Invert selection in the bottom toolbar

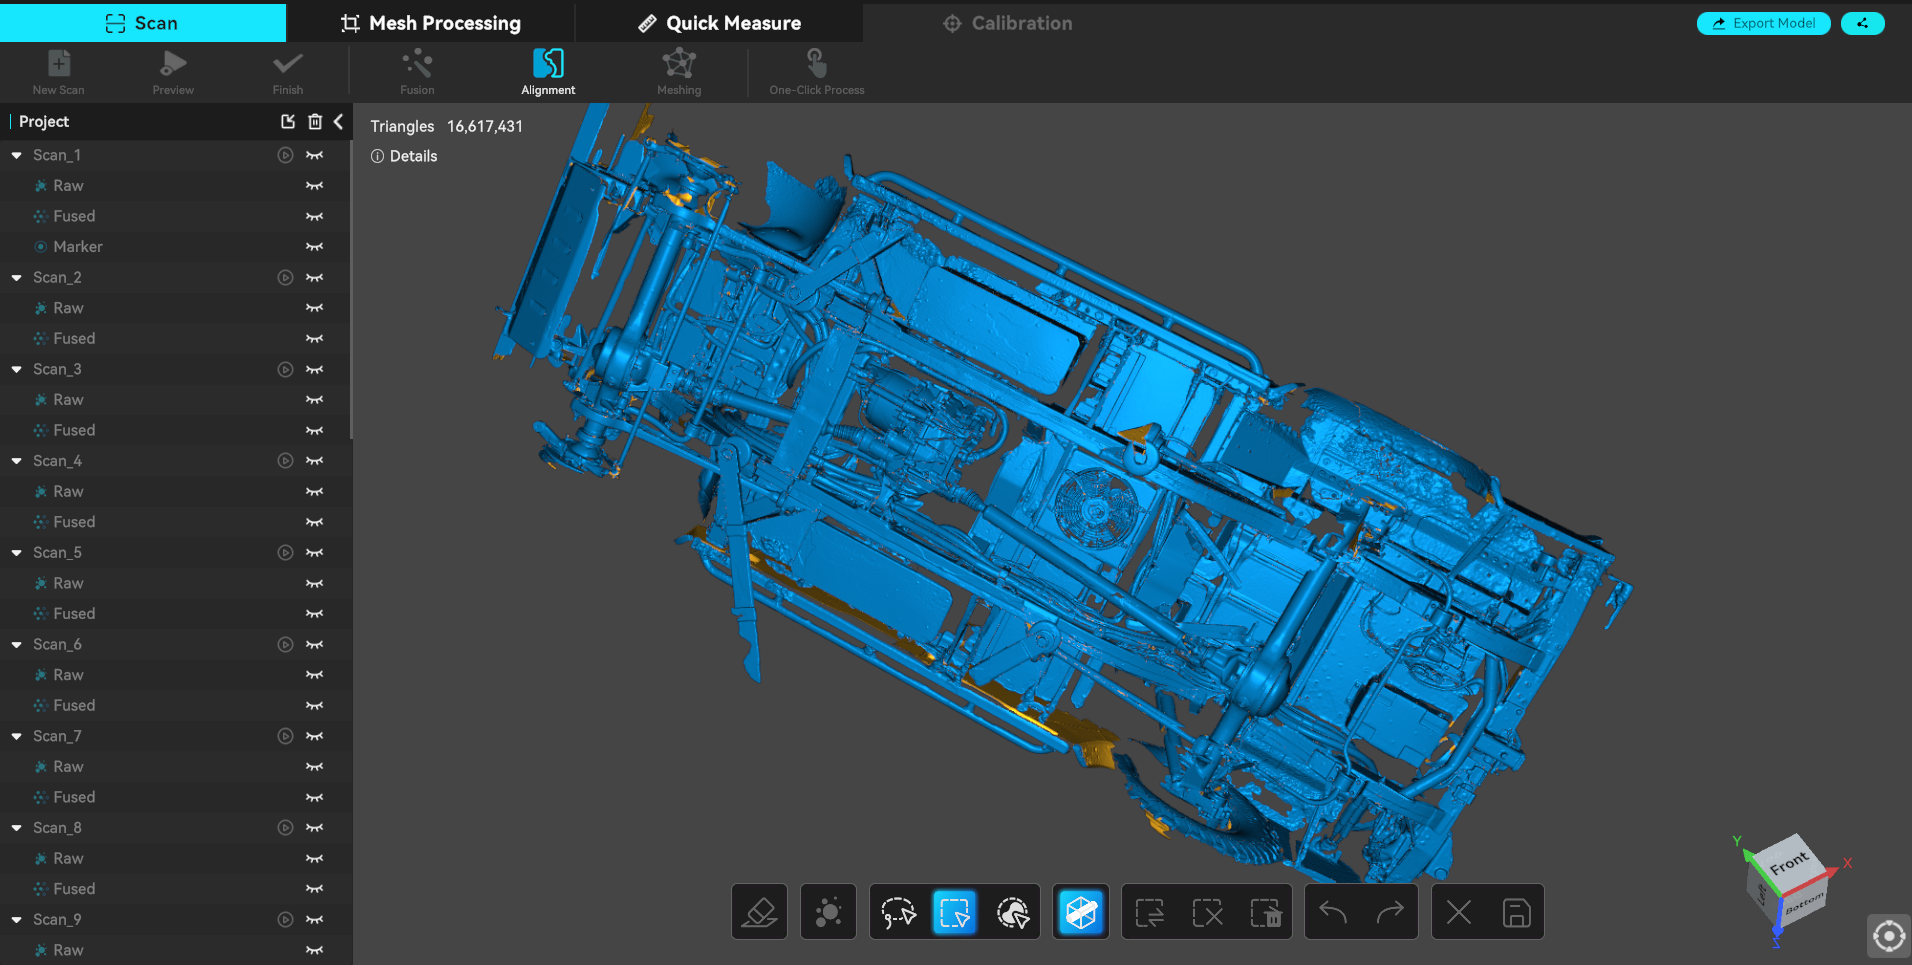click(x=1150, y=912)
